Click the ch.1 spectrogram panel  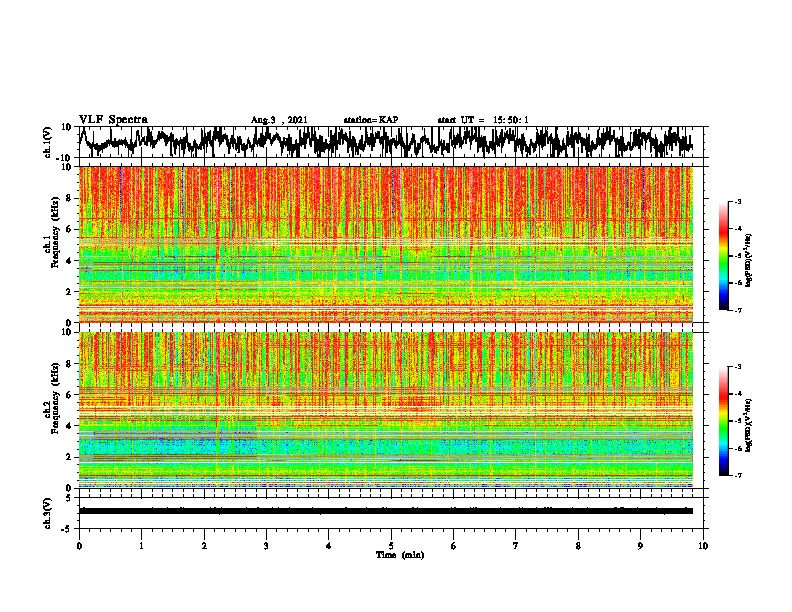(x=386, y=244)
